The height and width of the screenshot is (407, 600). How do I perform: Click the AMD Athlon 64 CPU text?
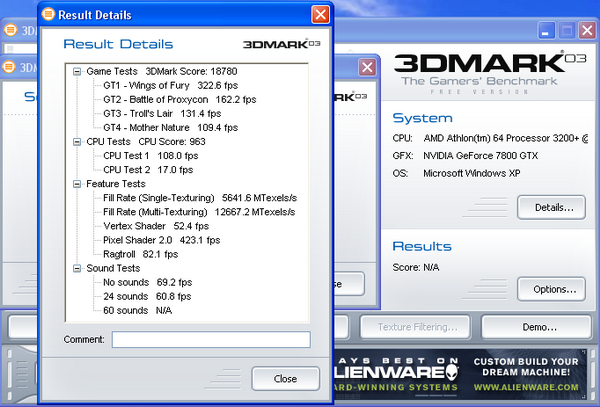[x=505, y=138]
